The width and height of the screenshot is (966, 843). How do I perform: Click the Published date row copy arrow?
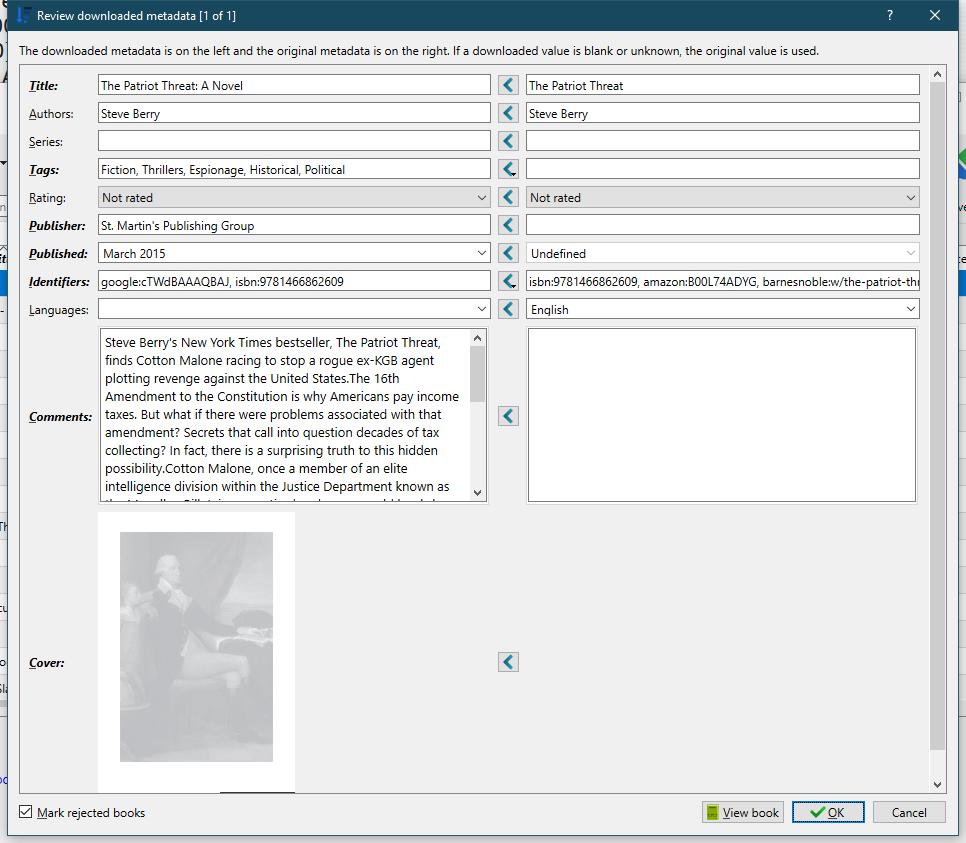(x=508, y=253)
